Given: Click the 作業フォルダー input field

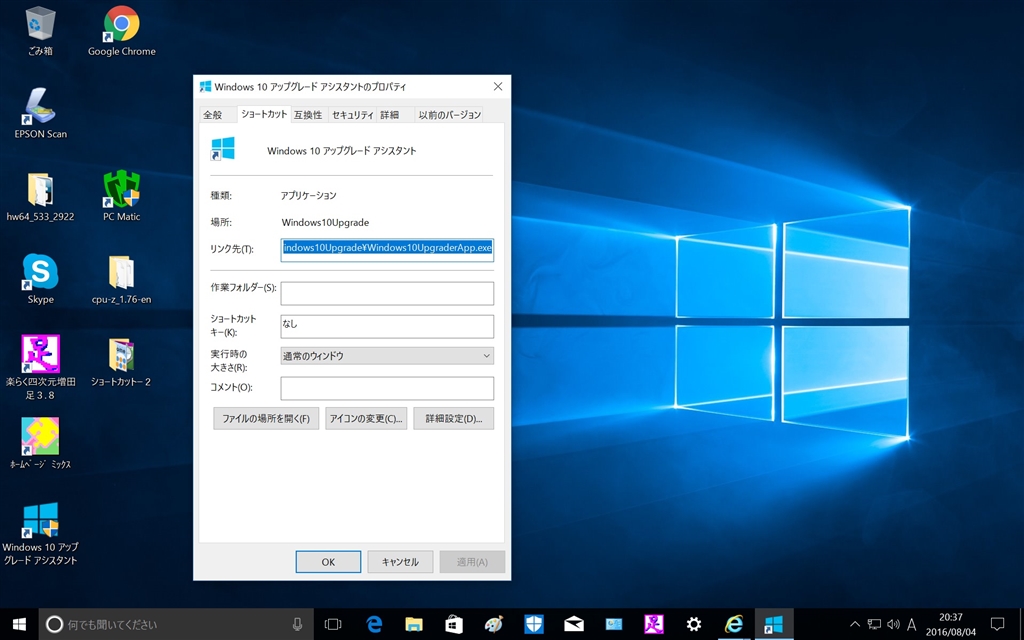Looking at the screenshot, I should pos(387,293).
